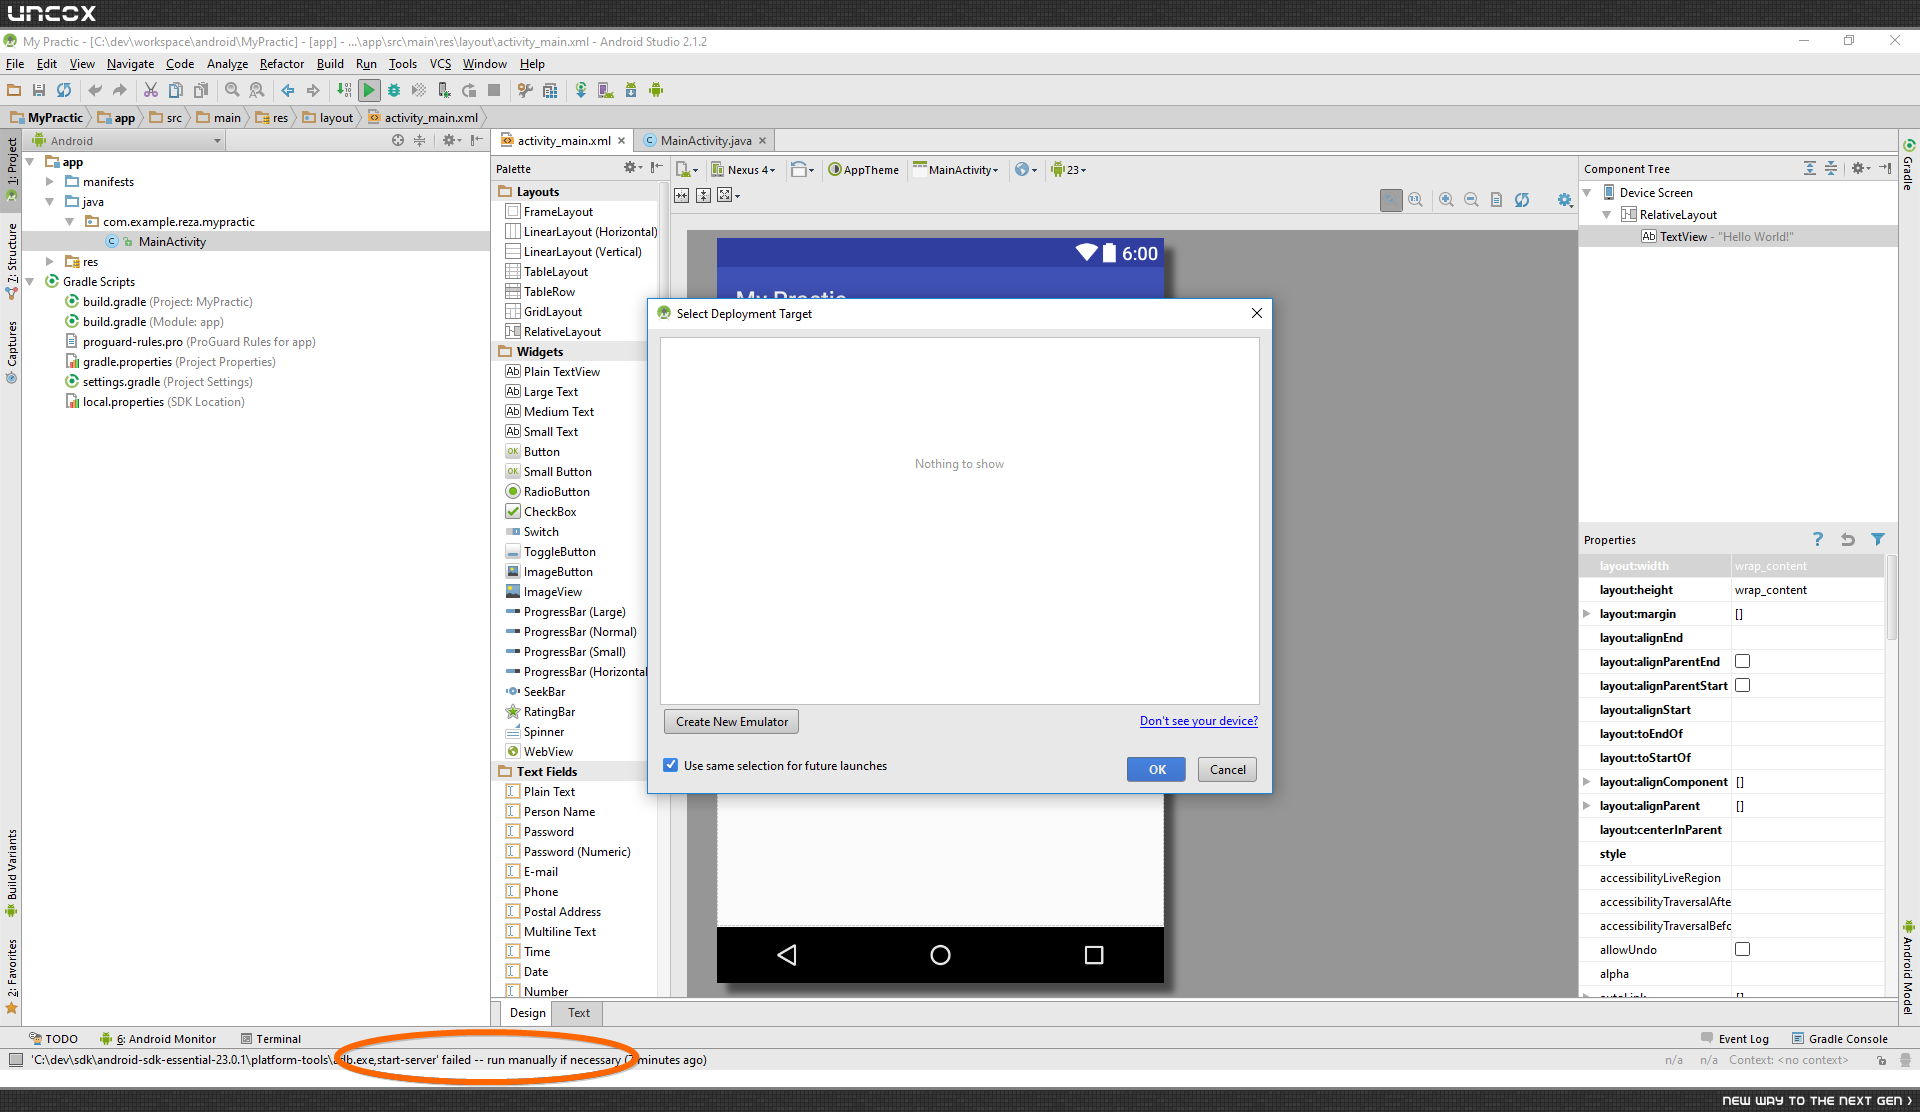The image size is (1920, 1112).
Task: Open the Terminal tool window
Action: coord(271,1039)
